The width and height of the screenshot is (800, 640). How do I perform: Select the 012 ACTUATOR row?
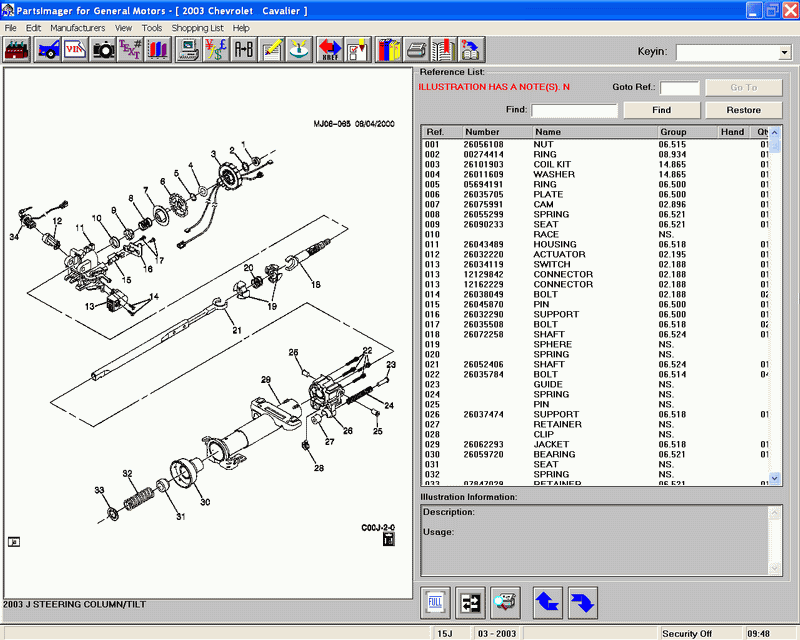coord(595,254)
